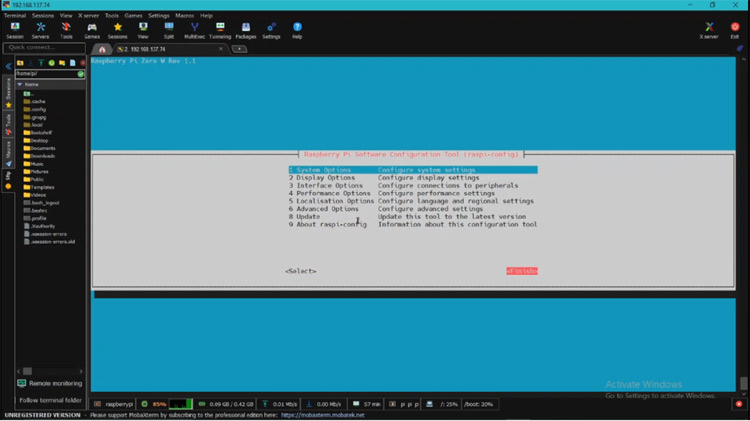
Task: Open the Terminal menu
Action: coord(15,15)
